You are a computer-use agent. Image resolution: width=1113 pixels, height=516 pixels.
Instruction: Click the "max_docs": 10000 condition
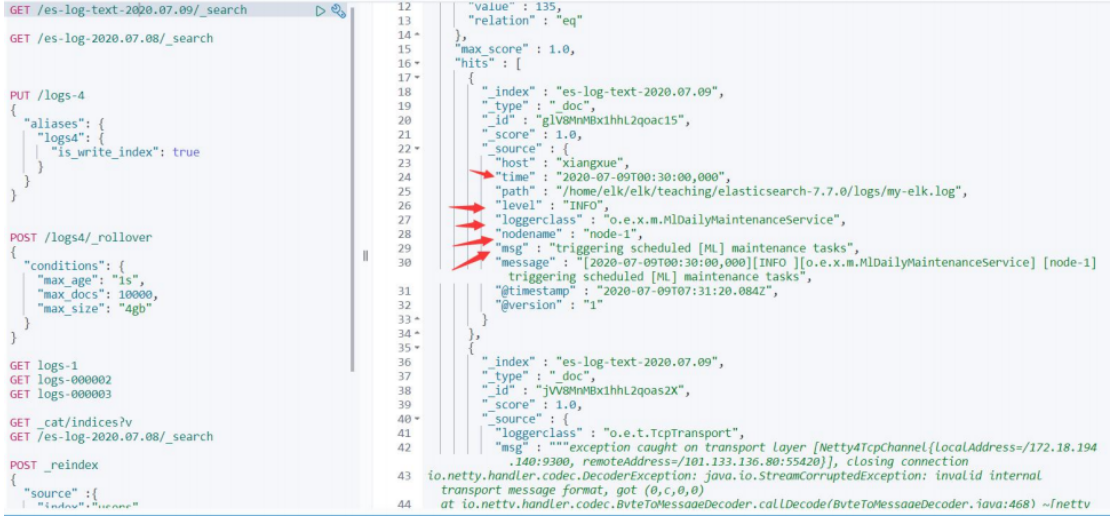pyautogui.click(x=97, y=294)
